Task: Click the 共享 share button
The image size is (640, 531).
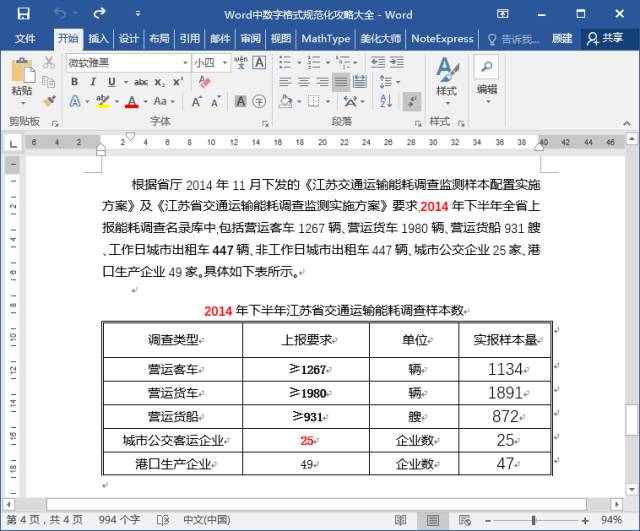Action: pos(606,39)
